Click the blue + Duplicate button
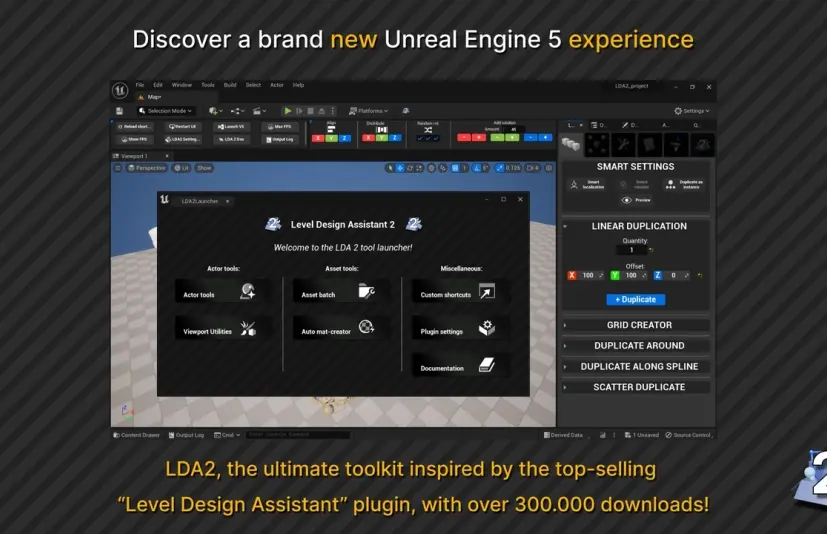 point(635,299)
